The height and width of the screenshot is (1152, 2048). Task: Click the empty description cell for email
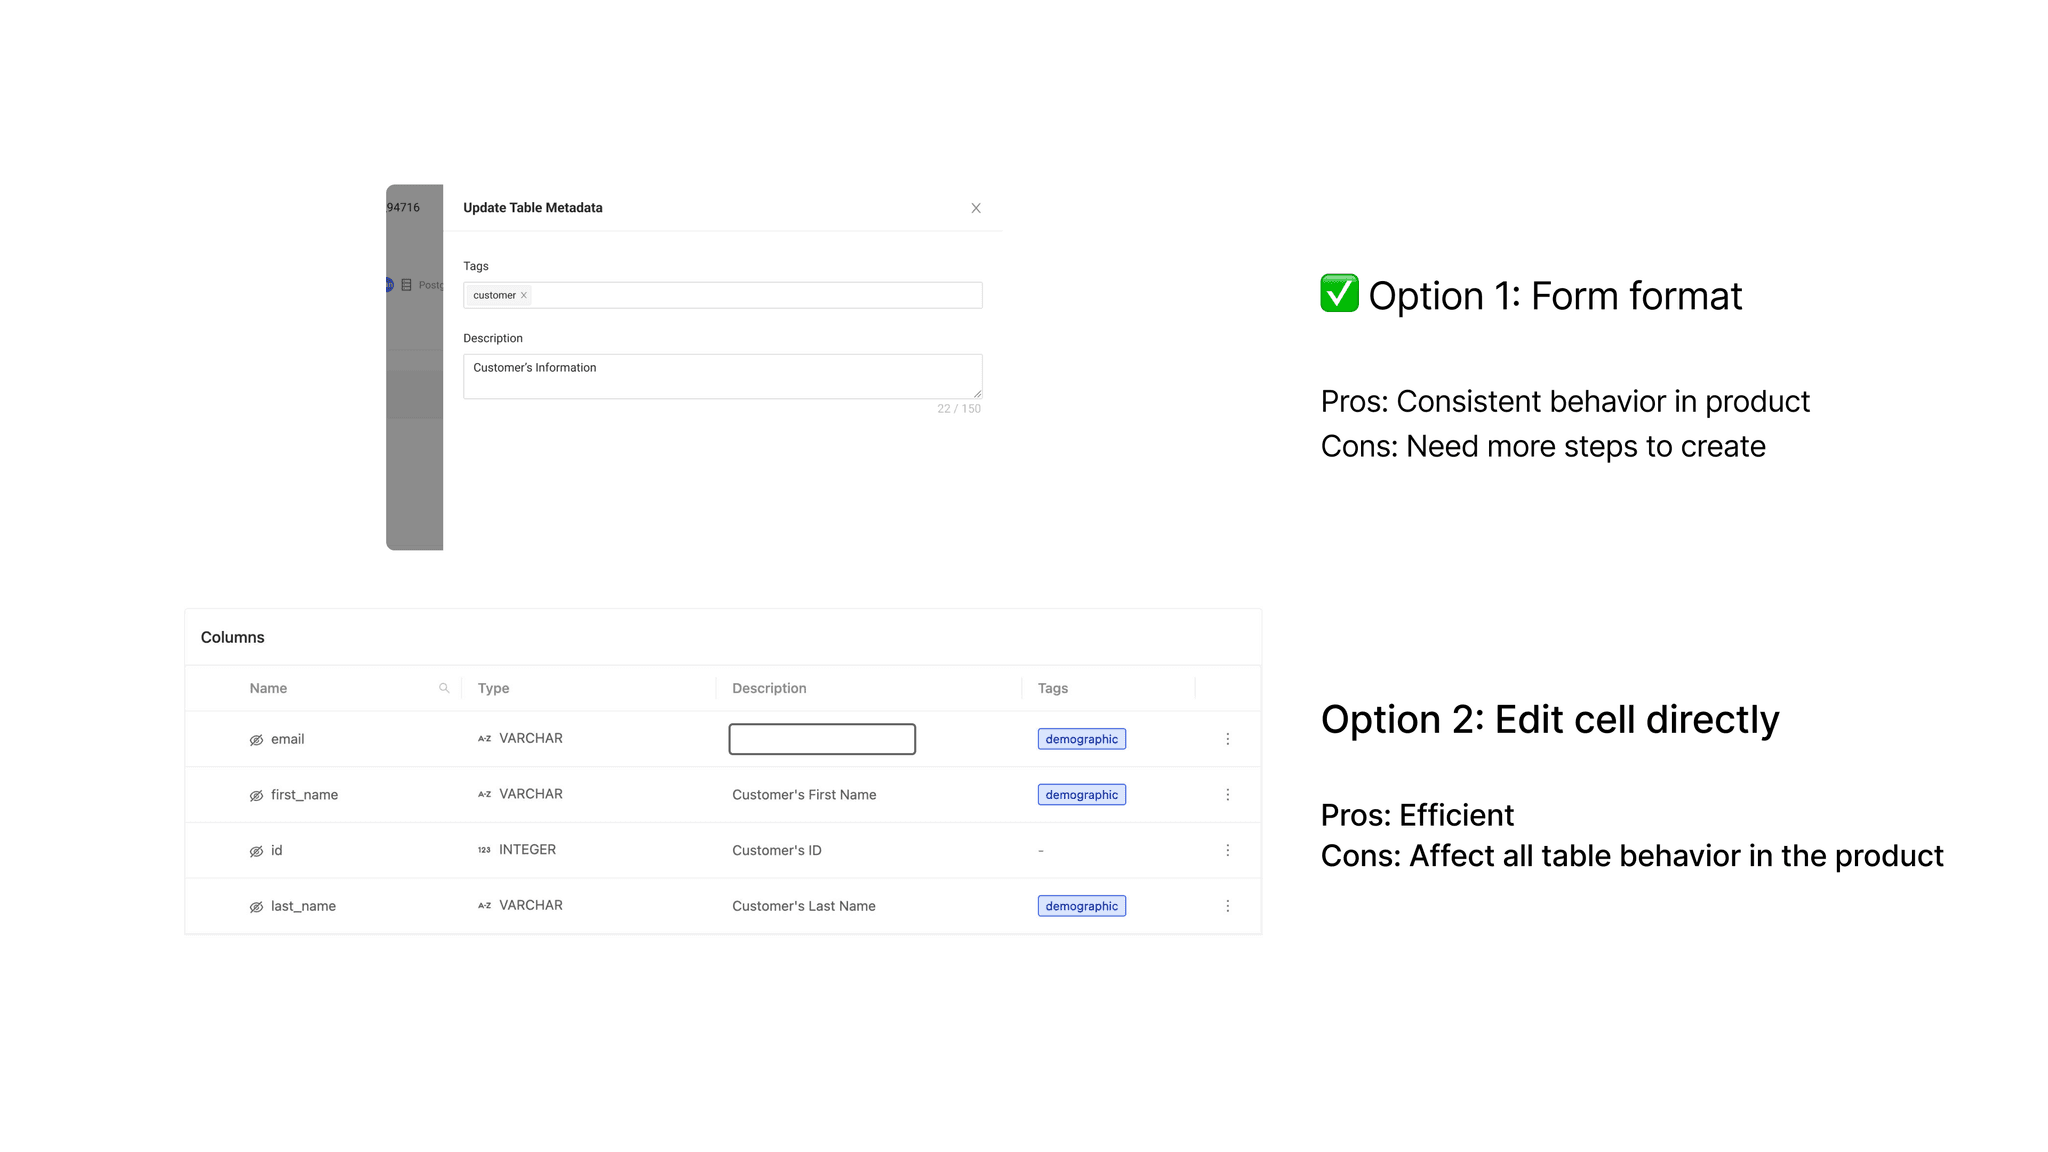tap(822, 739)
